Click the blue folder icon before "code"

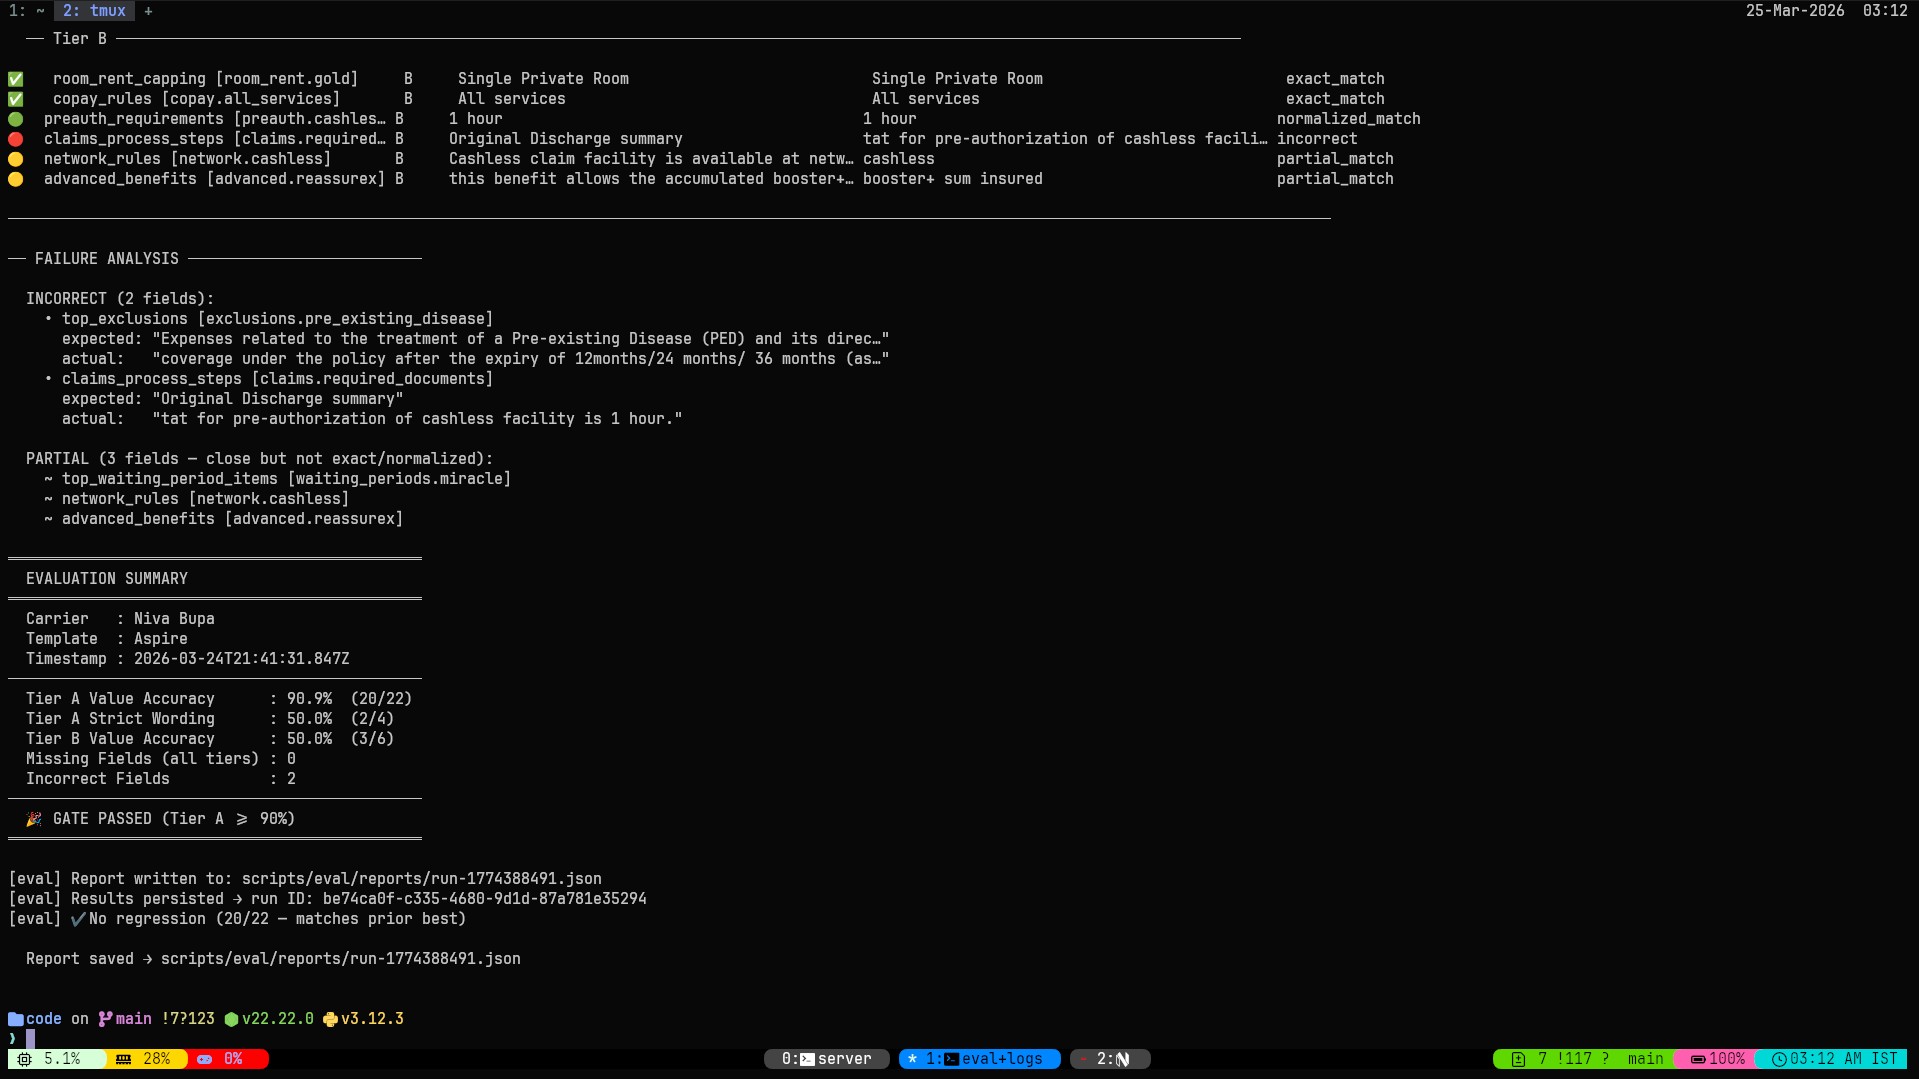pos(15,1019)
